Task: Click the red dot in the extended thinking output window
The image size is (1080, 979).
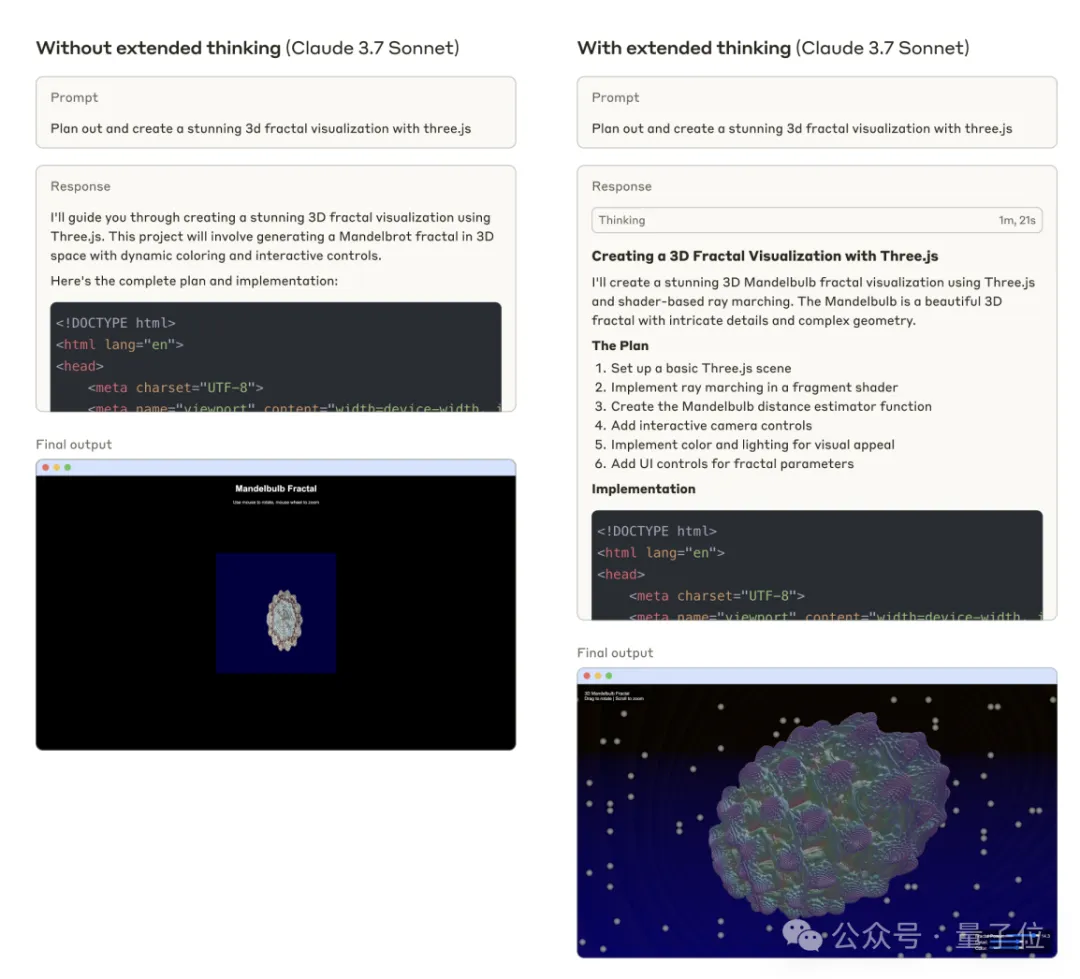Action: 587,676
